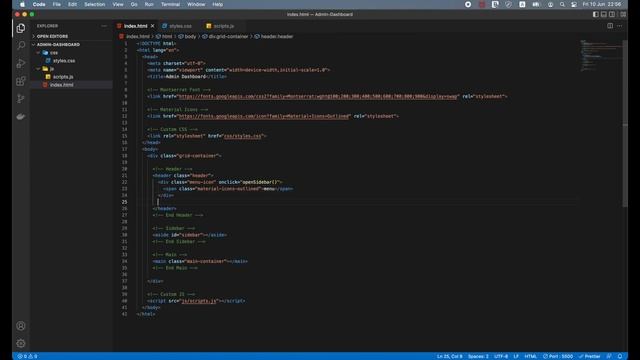This screenshot has width=640, height=360.
Task: Customize layout icon in title bar
Action: click(623, 14)
